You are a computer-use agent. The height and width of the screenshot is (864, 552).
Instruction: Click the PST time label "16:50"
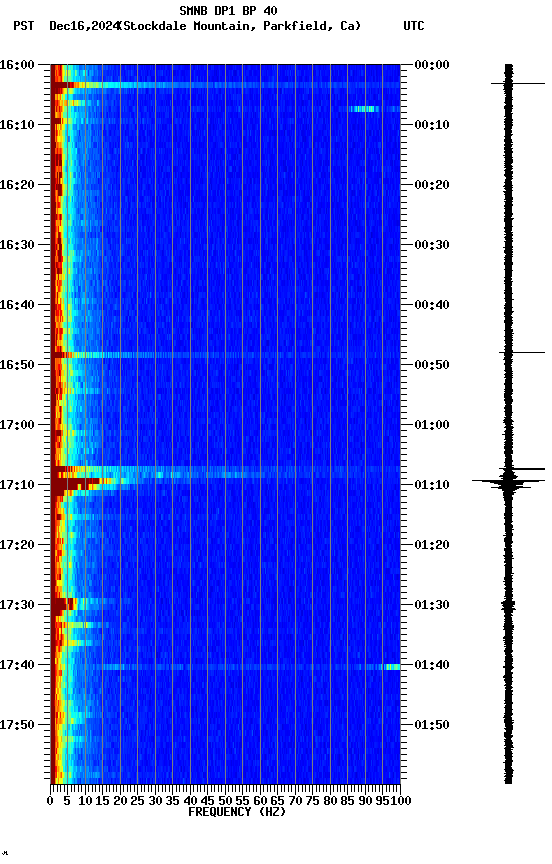tap(17, 365)
